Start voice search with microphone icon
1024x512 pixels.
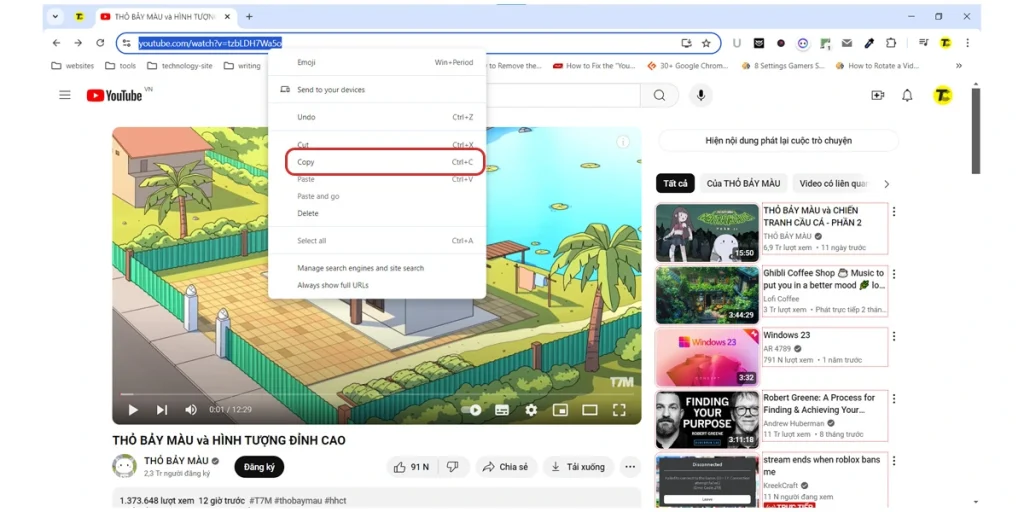(x=701, y=95)
